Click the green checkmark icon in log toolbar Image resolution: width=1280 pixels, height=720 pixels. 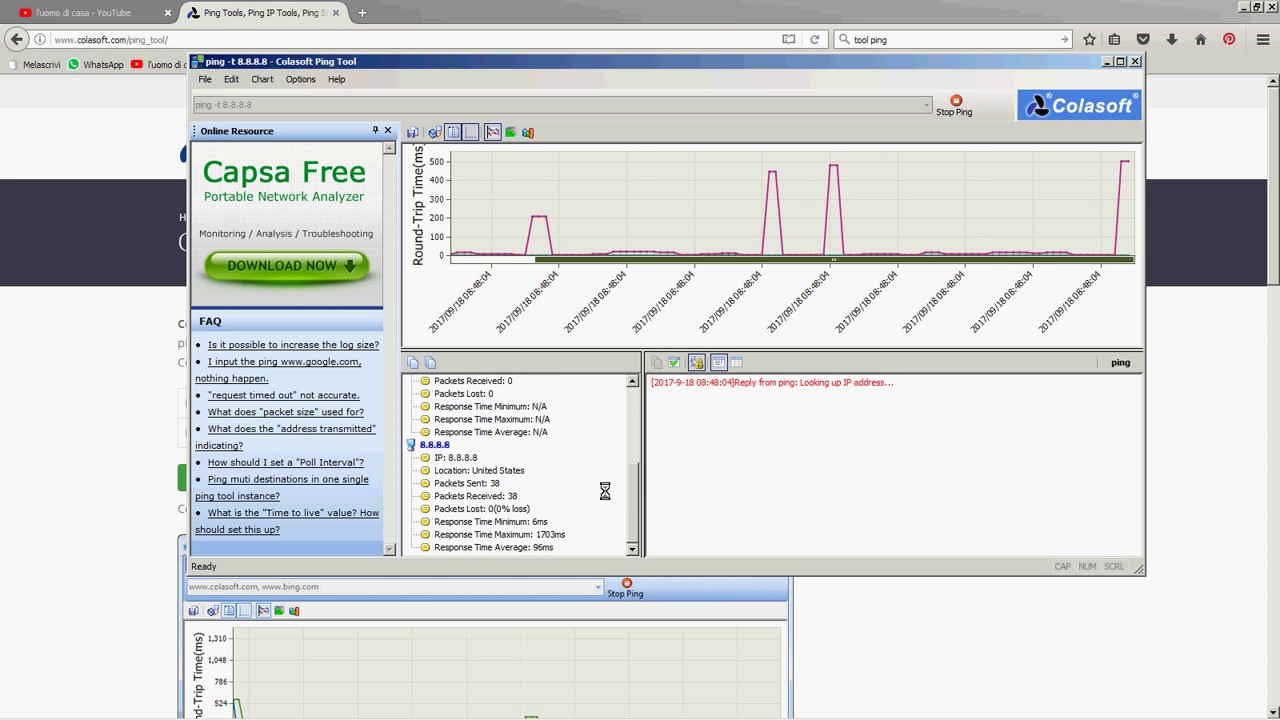coord(674,363)
